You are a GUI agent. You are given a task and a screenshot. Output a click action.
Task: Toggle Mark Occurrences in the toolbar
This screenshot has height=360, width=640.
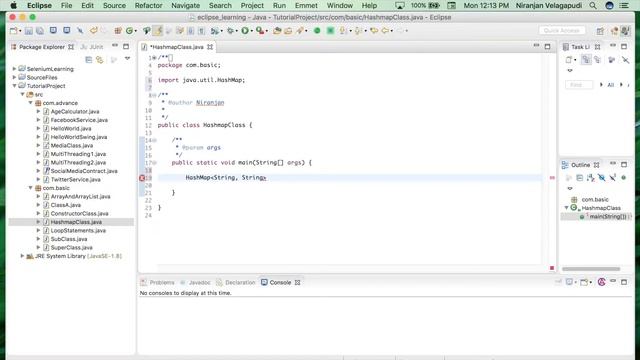pos(158,31)
